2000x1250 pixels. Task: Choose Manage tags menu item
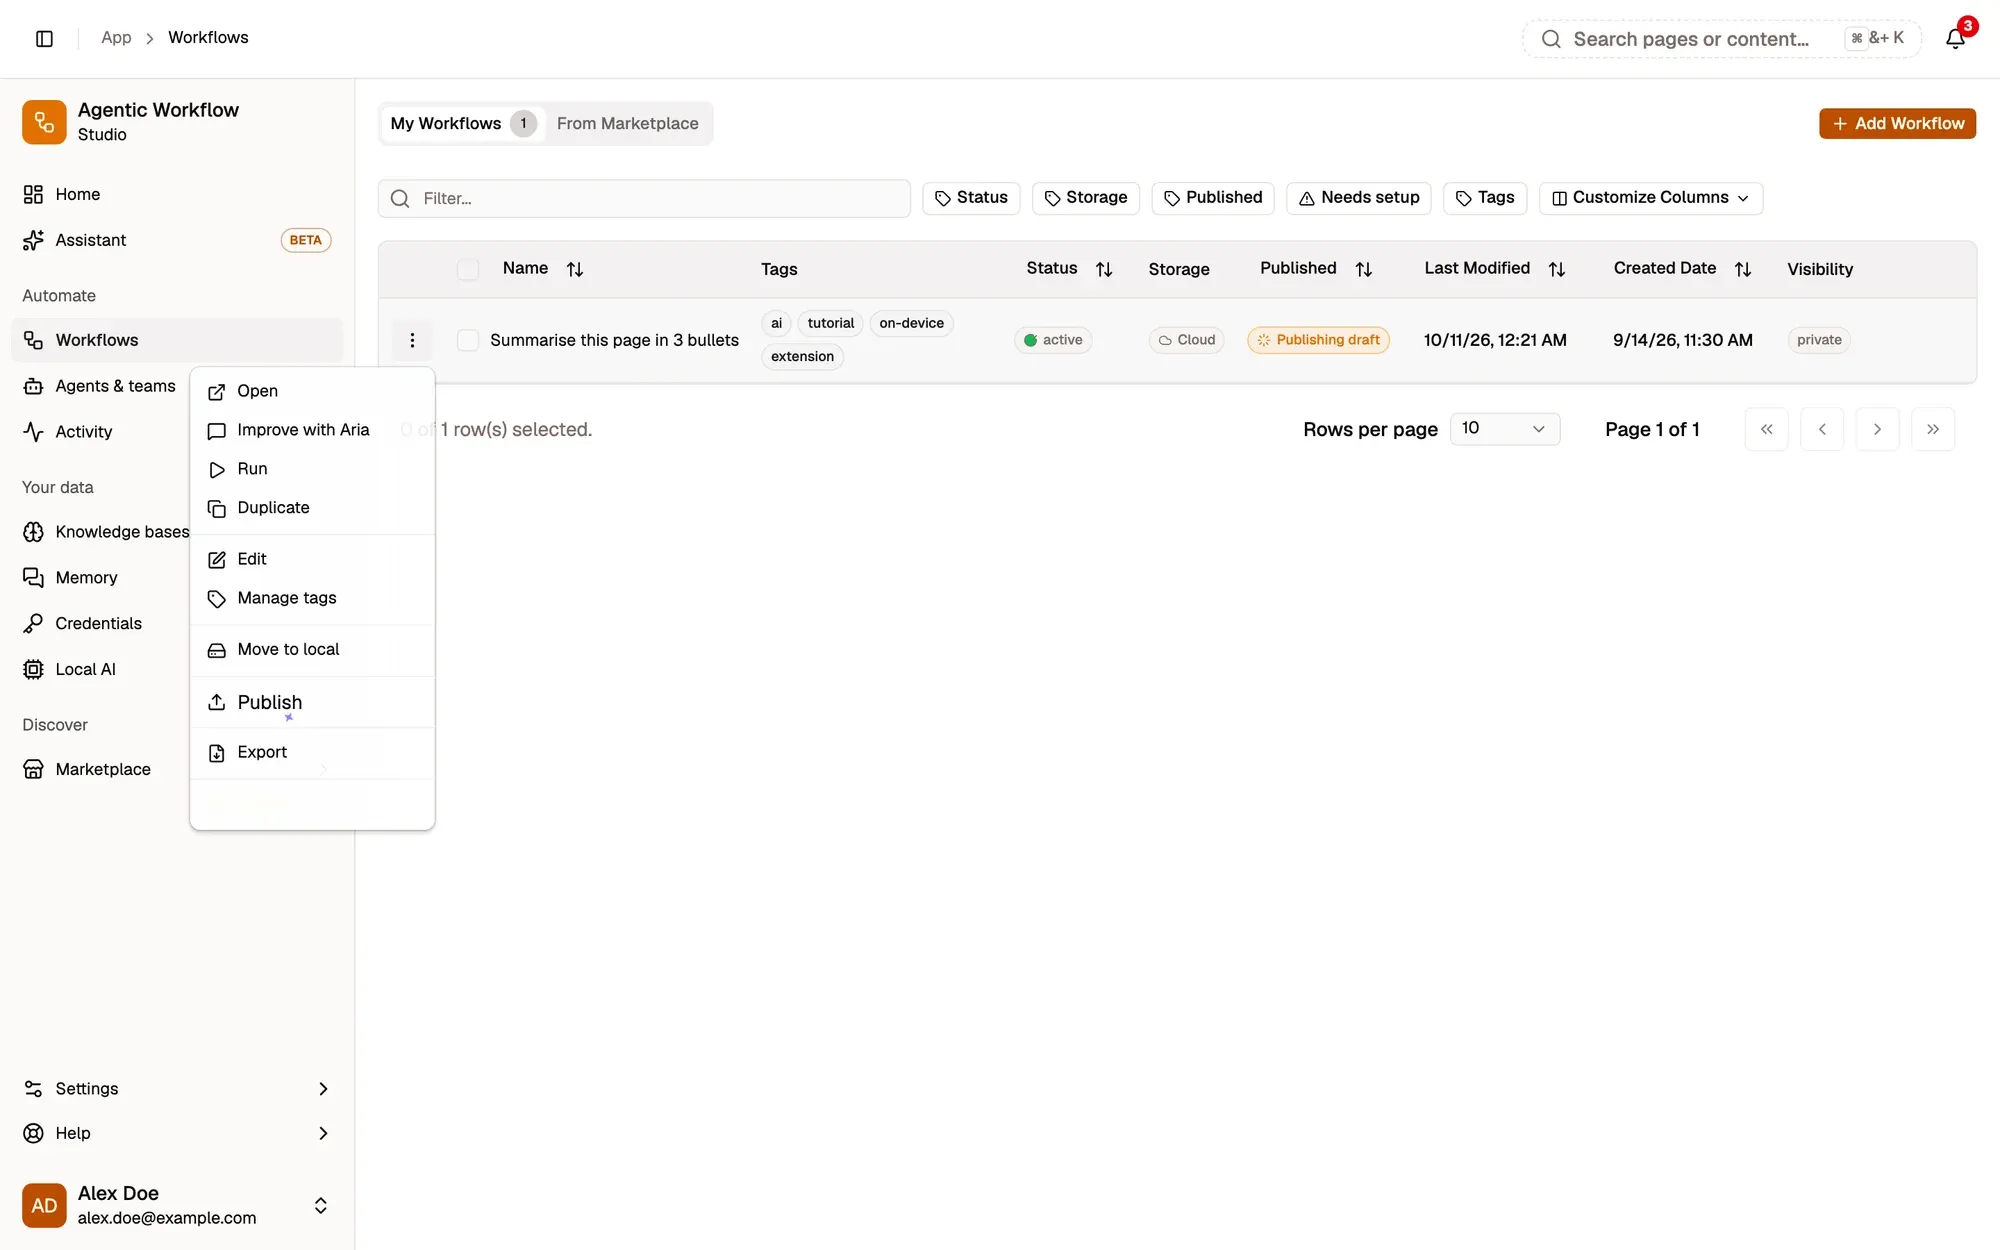(x=312, y=598)
